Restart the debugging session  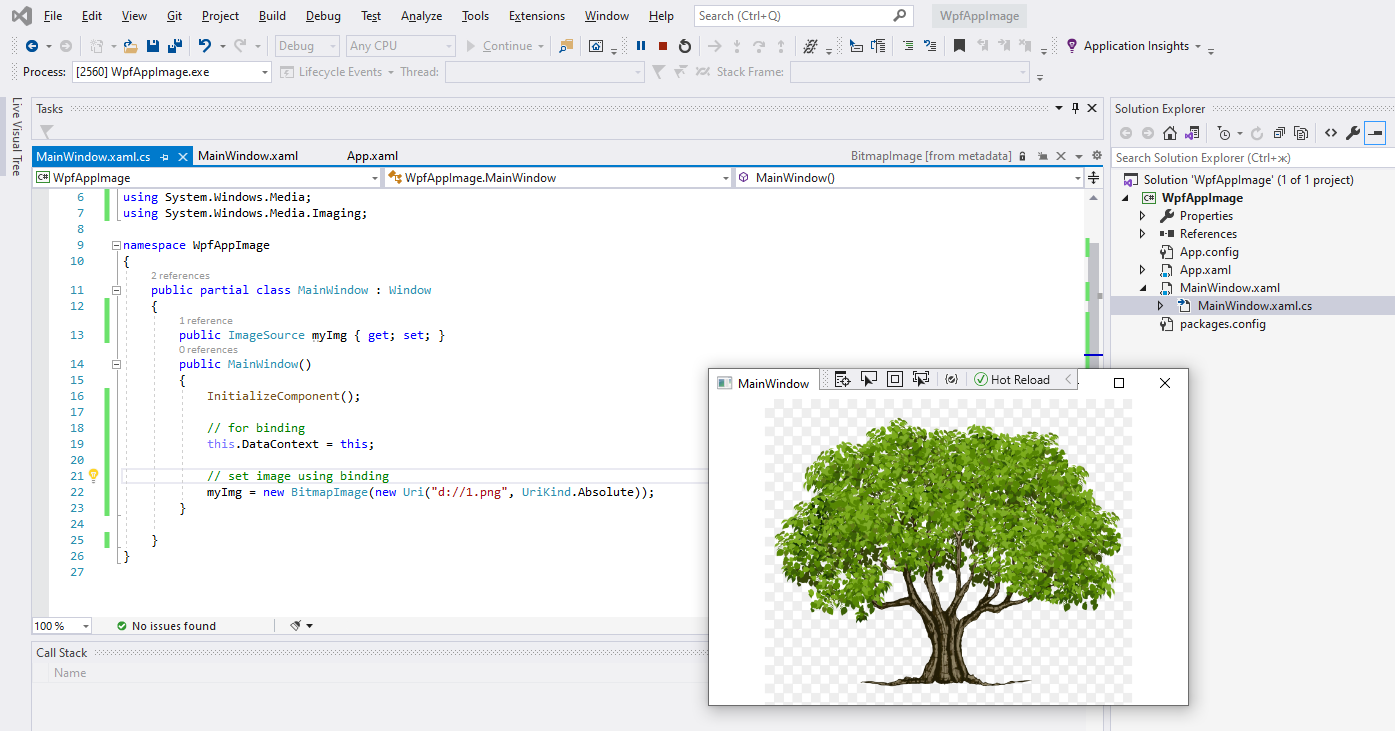coord(684,46)
